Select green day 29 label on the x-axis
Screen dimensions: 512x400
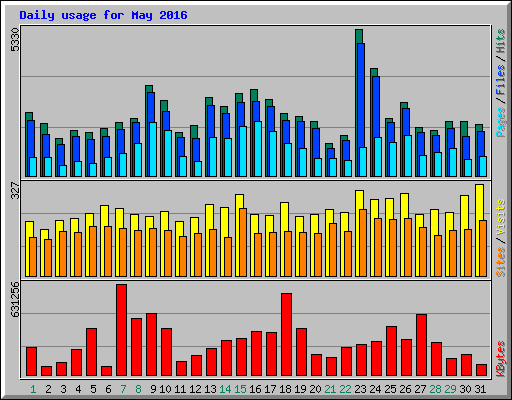tap(450, 389)
